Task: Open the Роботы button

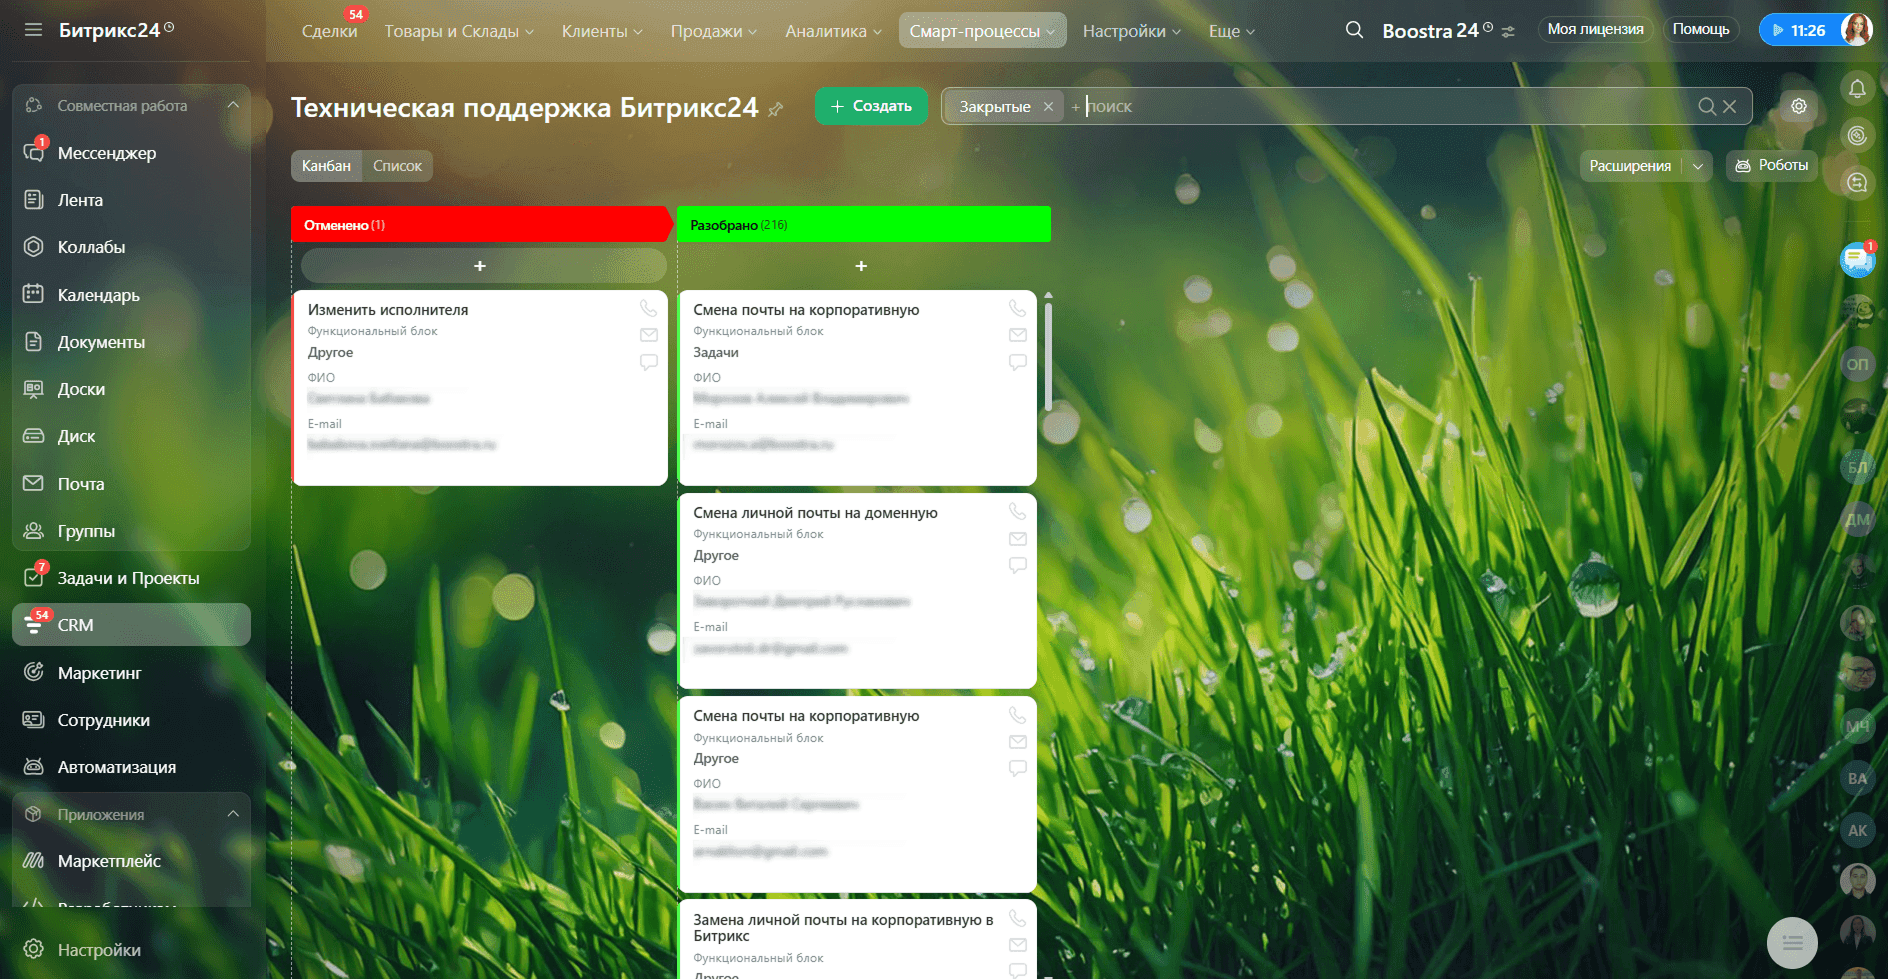Action: pyautogui.click(x=1771, y=166)
